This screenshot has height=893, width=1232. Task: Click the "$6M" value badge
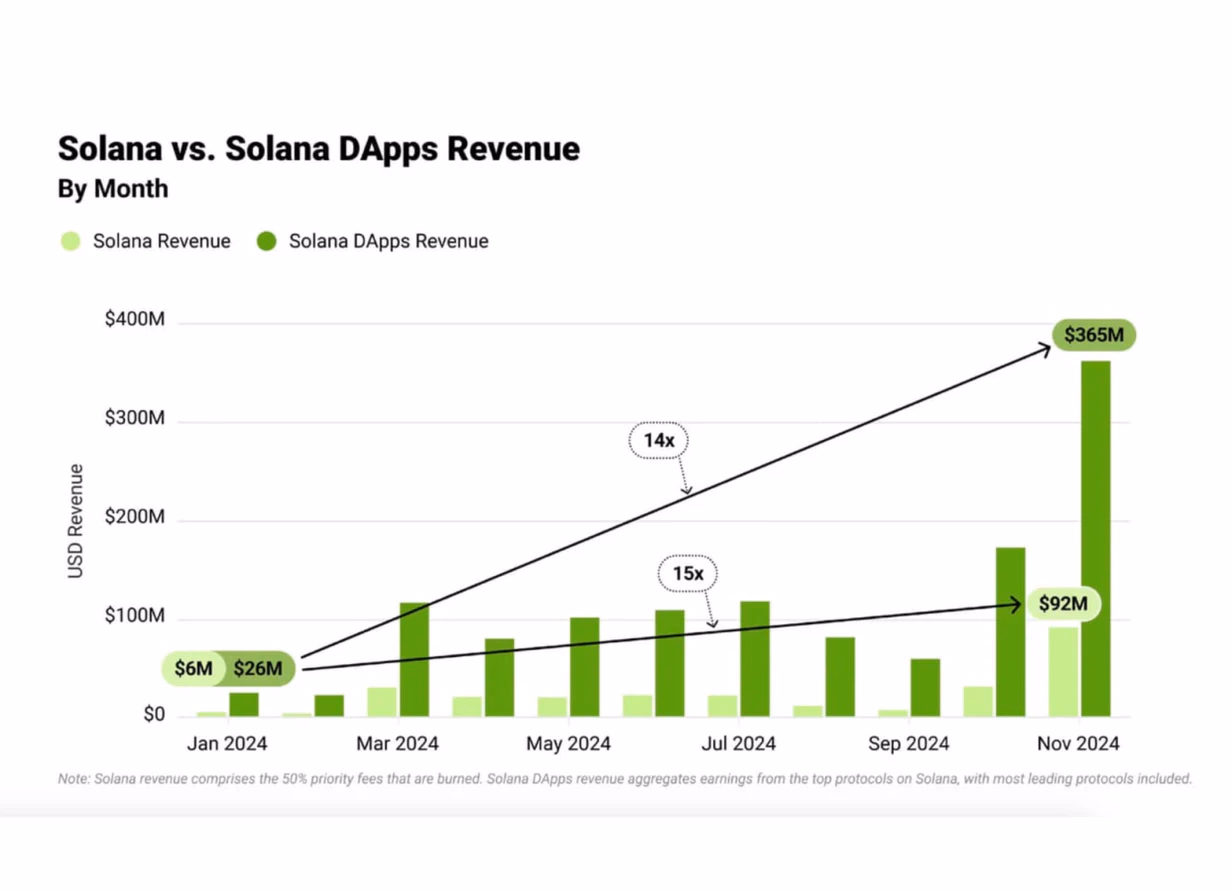coord(193,669)
